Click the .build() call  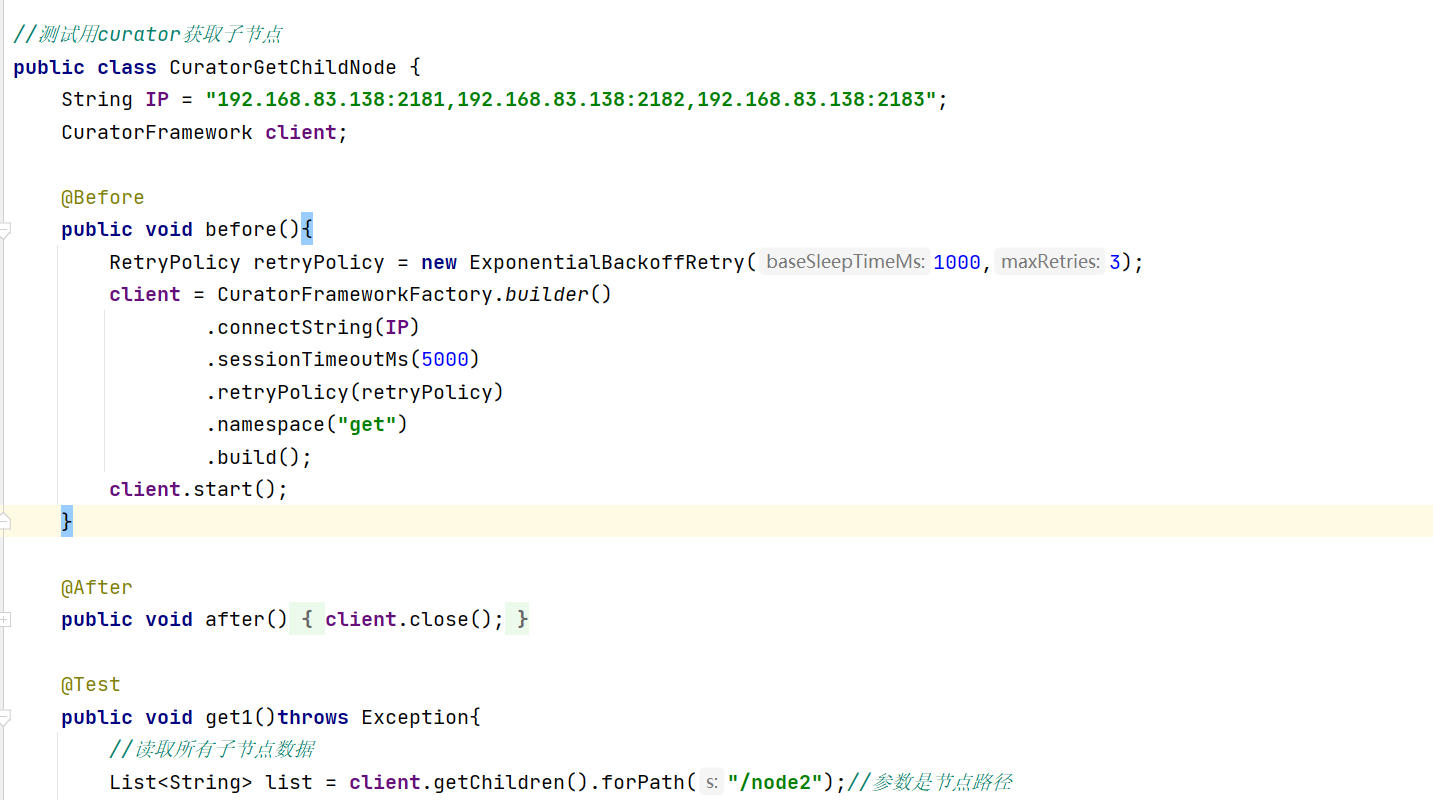click(x=259, y=457)
